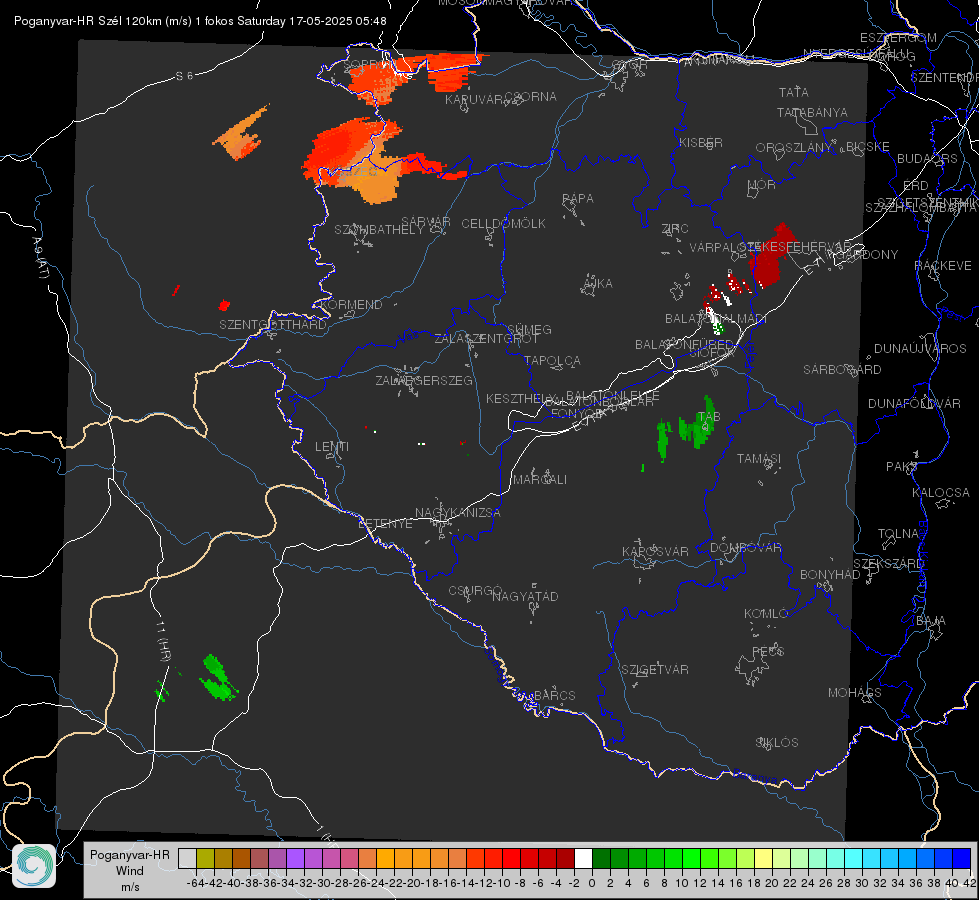Select the dark blue 42 m/s legend swatch

962,859
